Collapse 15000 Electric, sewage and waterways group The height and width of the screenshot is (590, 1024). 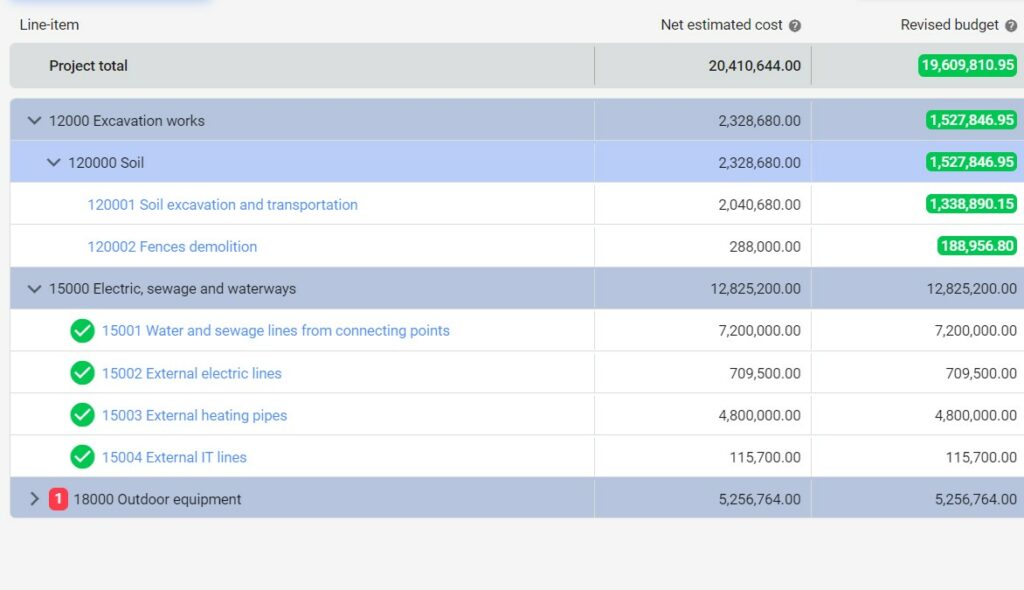point(35,288)
